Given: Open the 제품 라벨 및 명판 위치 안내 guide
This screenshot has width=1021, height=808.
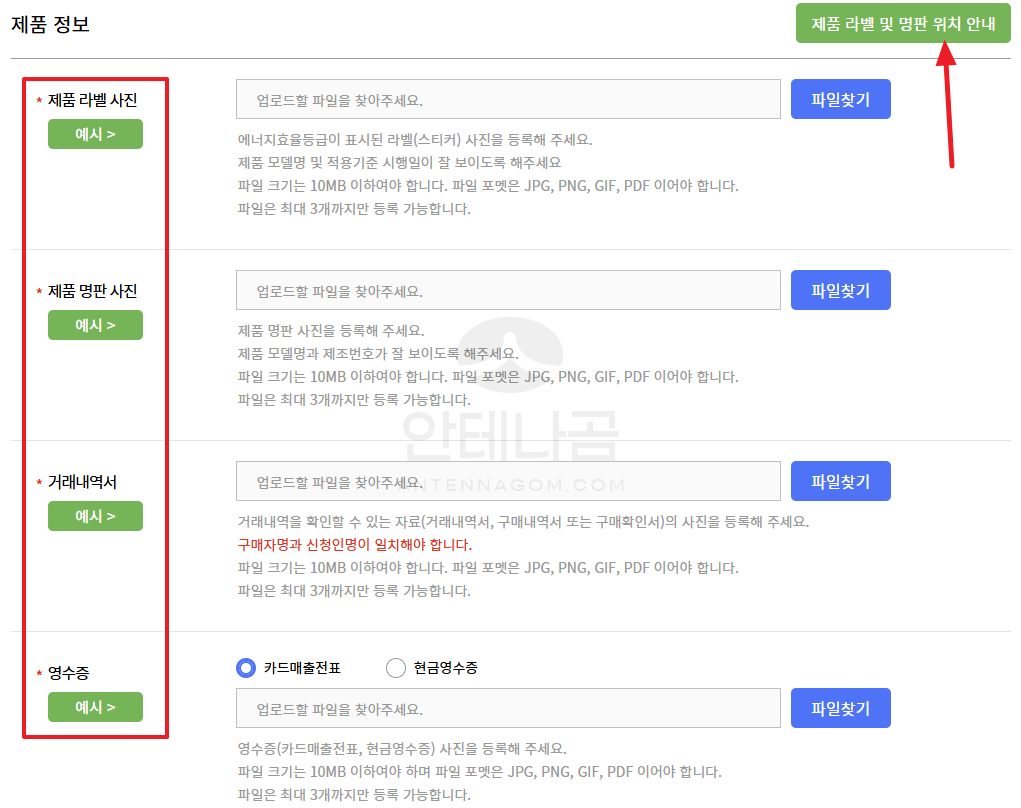Looking at the screenshot, I should pos(902,23).
